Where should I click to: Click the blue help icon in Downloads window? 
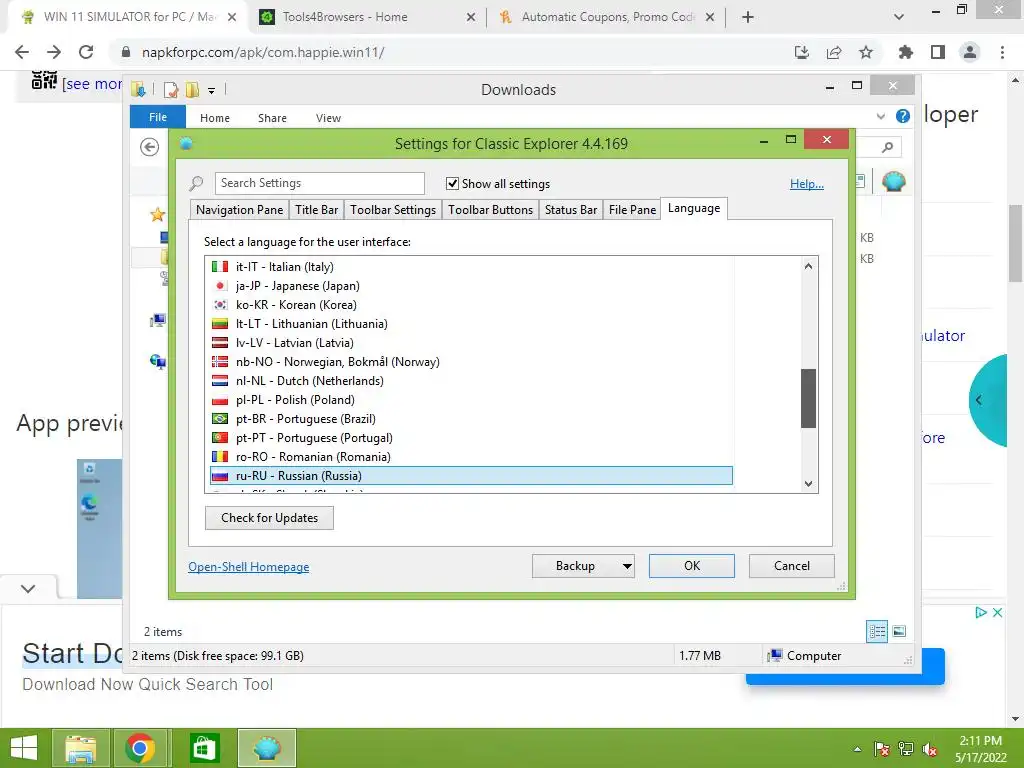tap(903, 116)
